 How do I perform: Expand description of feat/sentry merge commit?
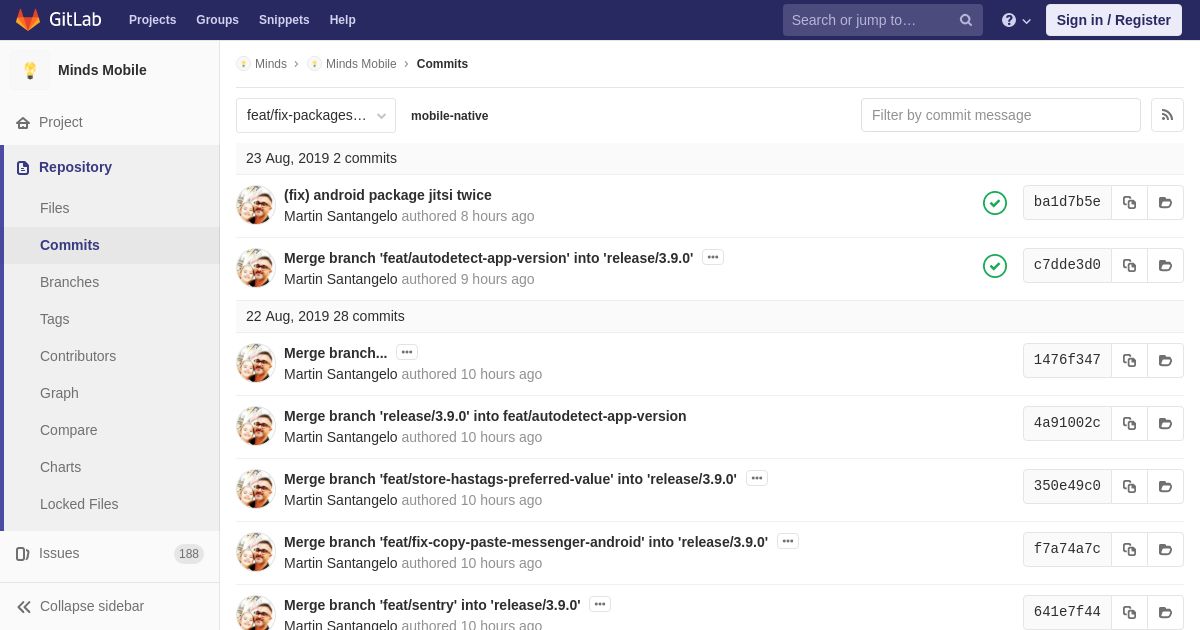[600, 604]
